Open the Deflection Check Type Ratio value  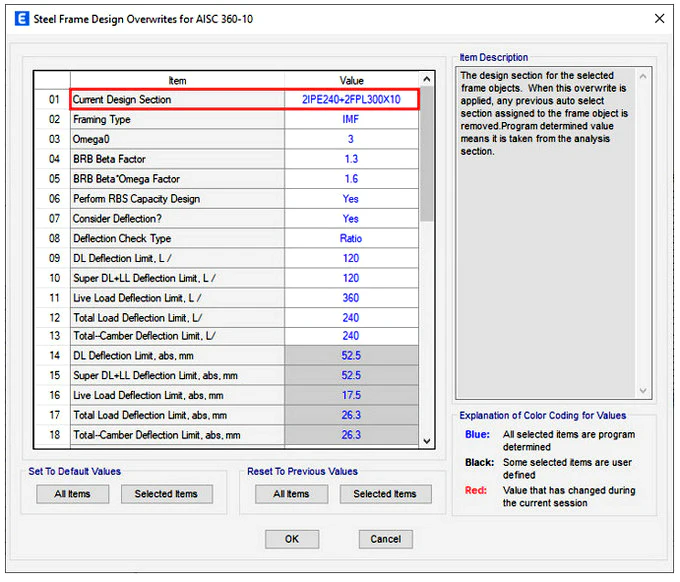coord(351,239)
